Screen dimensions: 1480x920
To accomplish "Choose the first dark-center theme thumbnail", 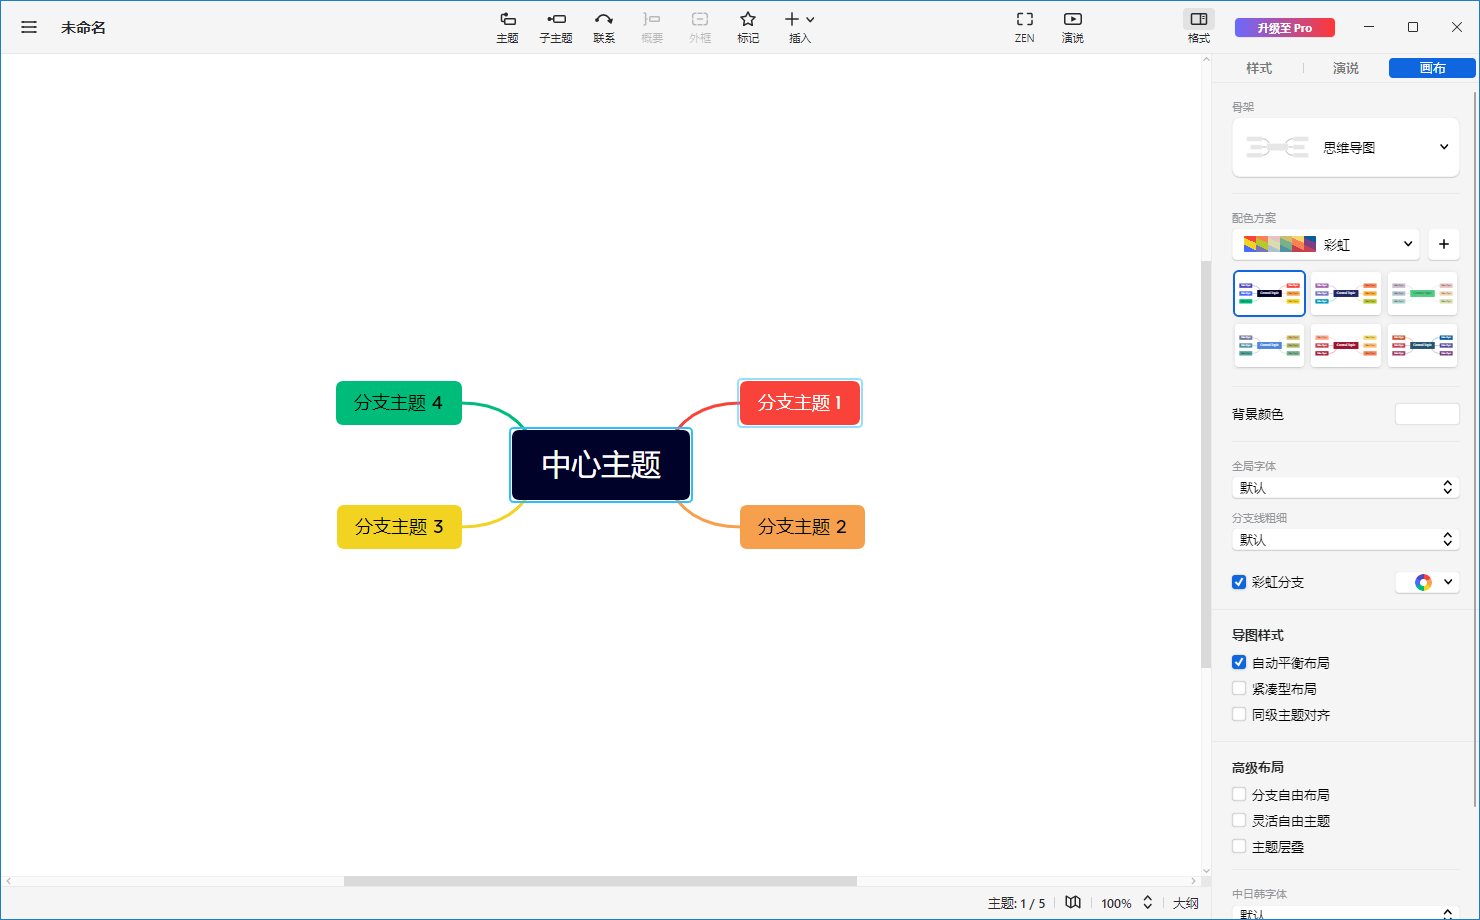I will 1269,293.
